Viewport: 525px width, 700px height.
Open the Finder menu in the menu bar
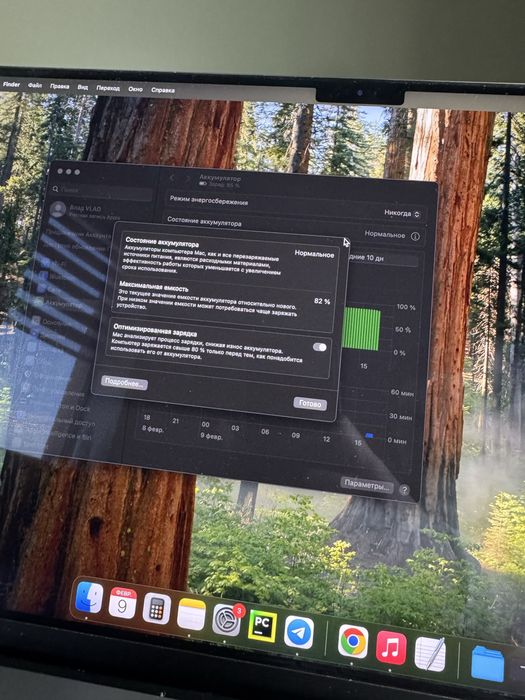tap(11, 84)
